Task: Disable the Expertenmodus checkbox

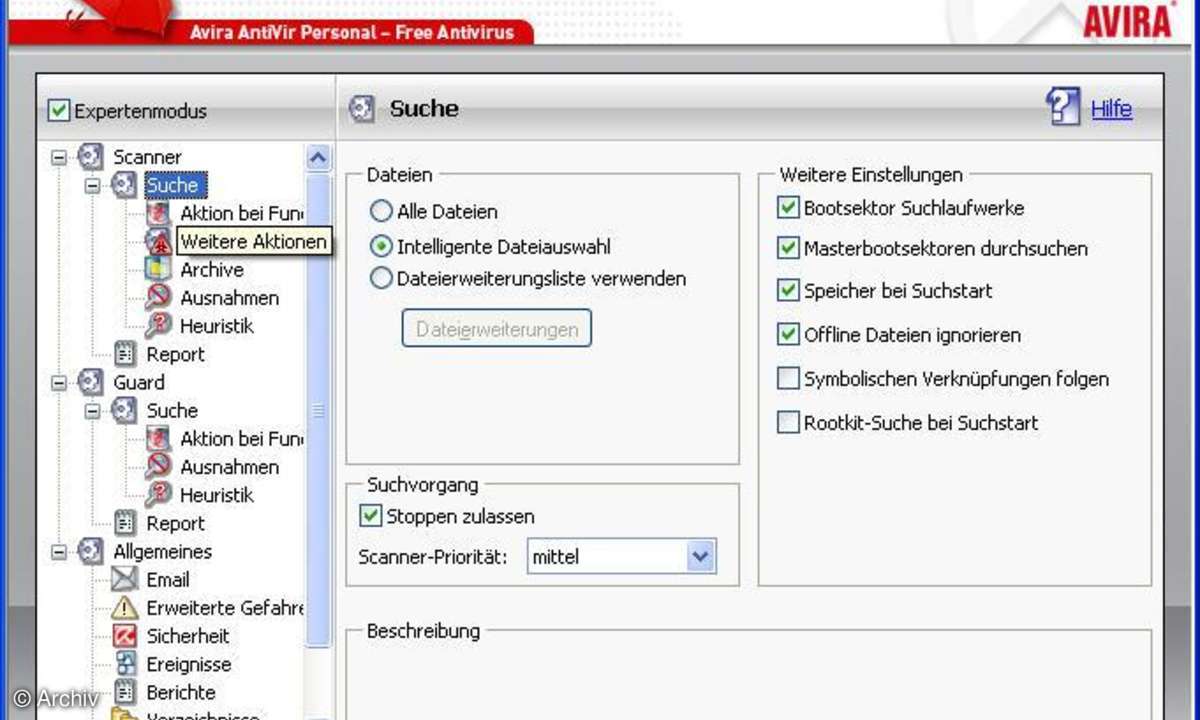Action: [x=57, y=110]
